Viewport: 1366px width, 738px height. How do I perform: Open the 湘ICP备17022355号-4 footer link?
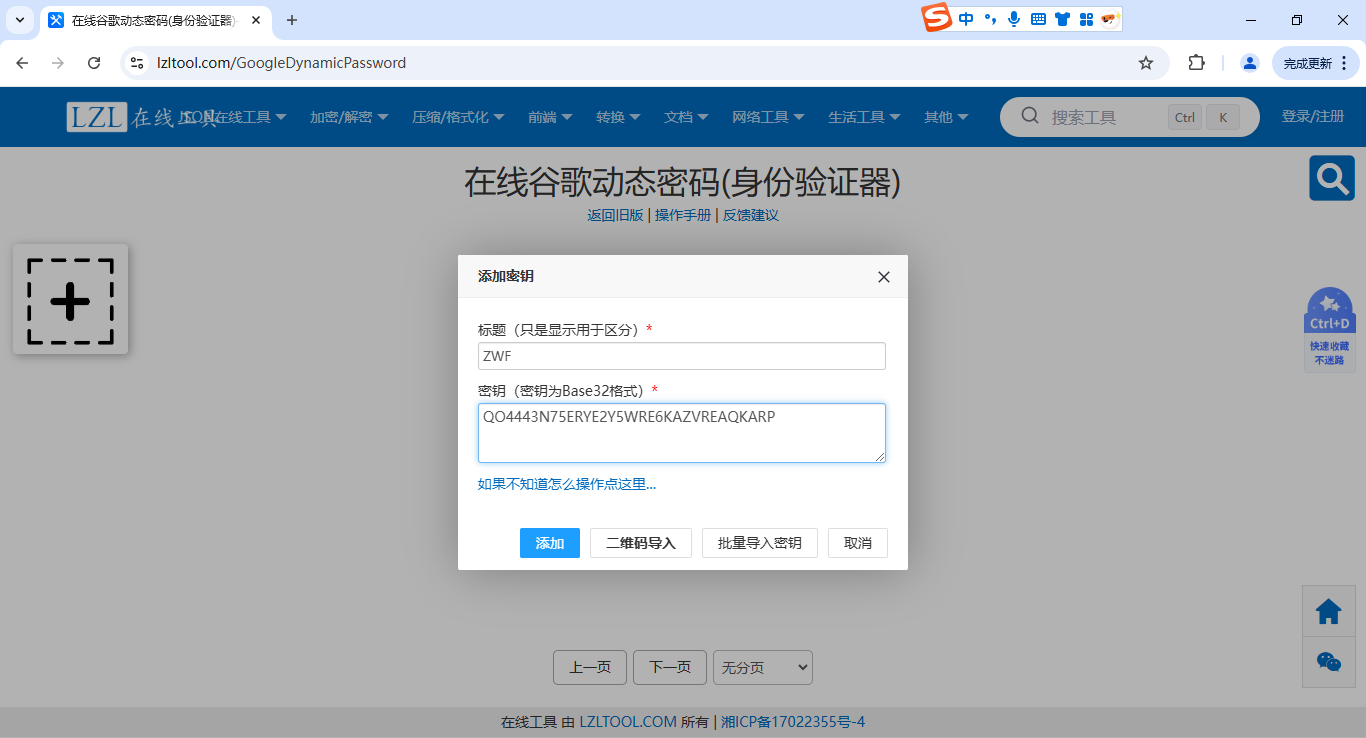[793, 722]
